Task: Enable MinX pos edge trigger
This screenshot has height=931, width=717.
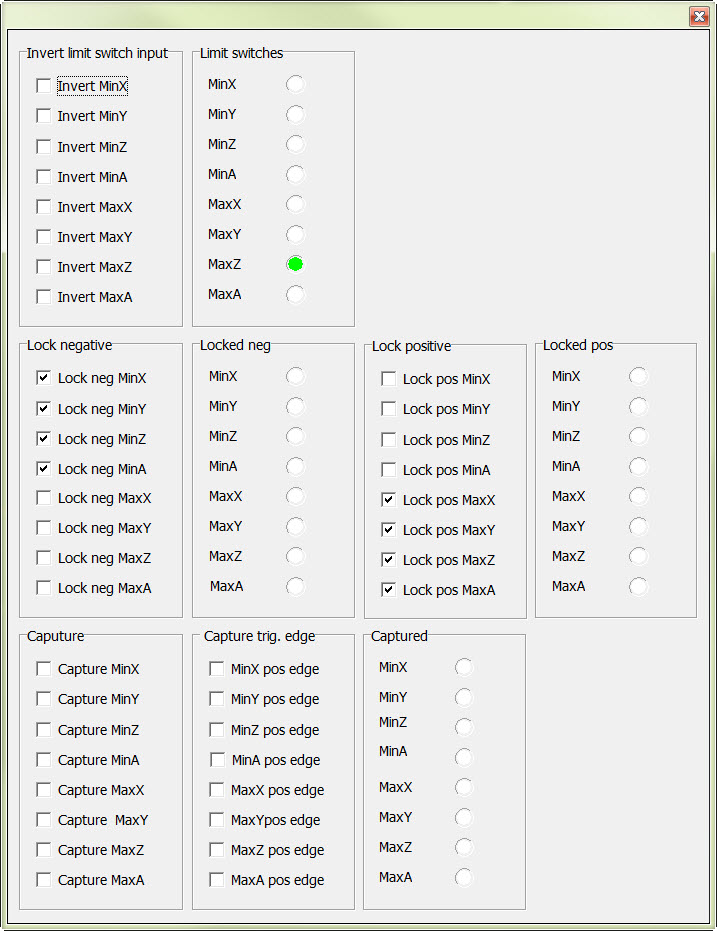Action: click(x=217, y=669)
